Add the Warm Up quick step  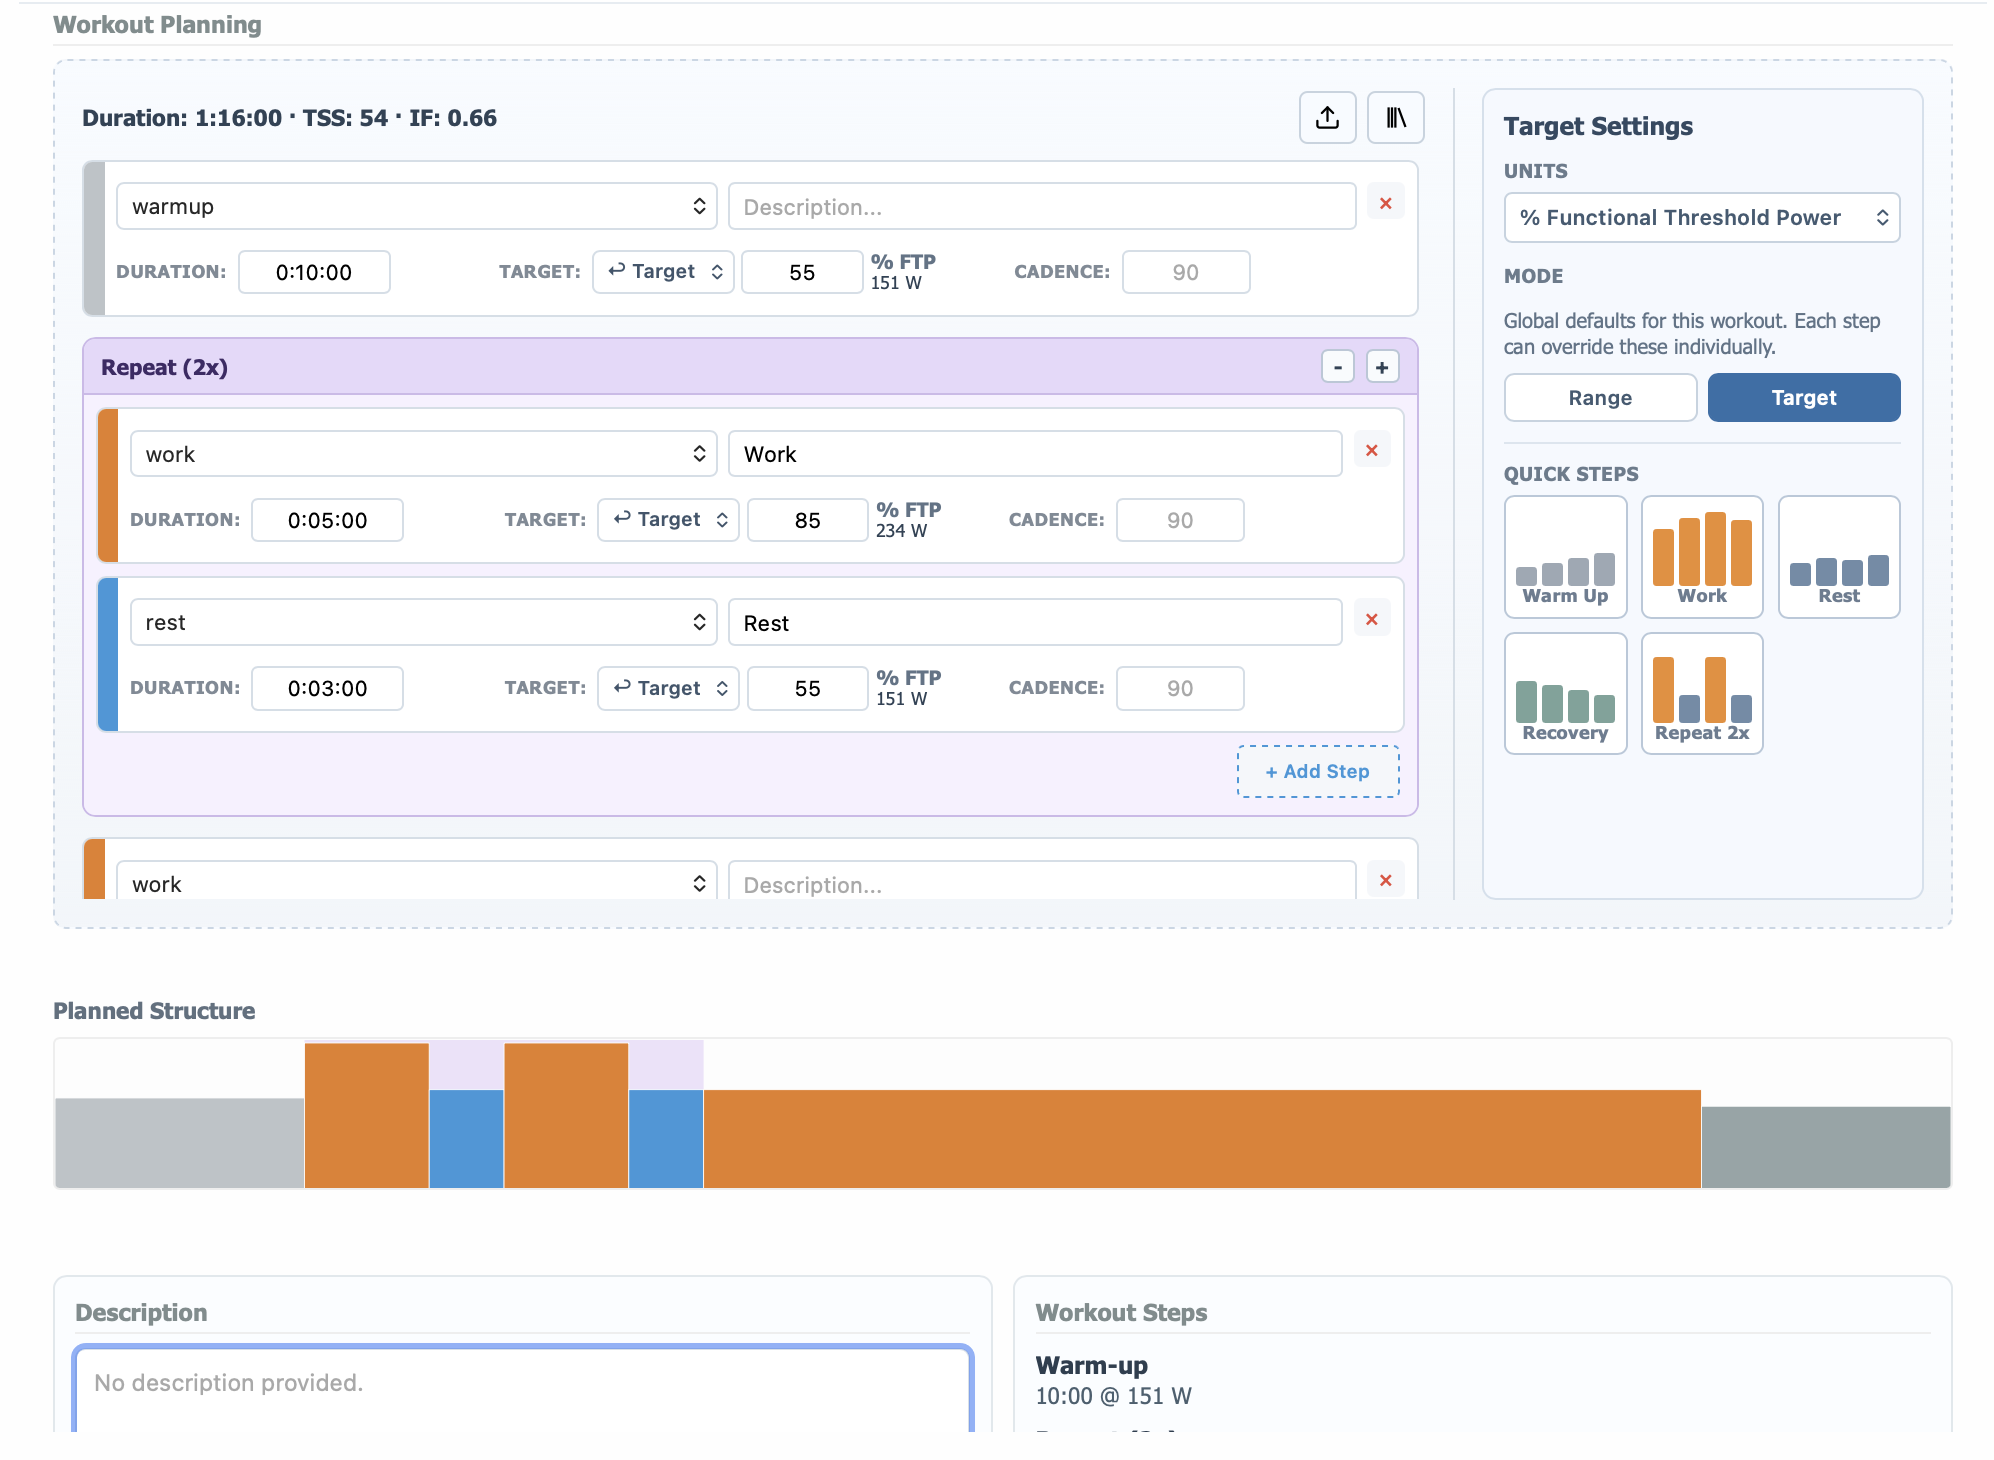click(1565, 557)
